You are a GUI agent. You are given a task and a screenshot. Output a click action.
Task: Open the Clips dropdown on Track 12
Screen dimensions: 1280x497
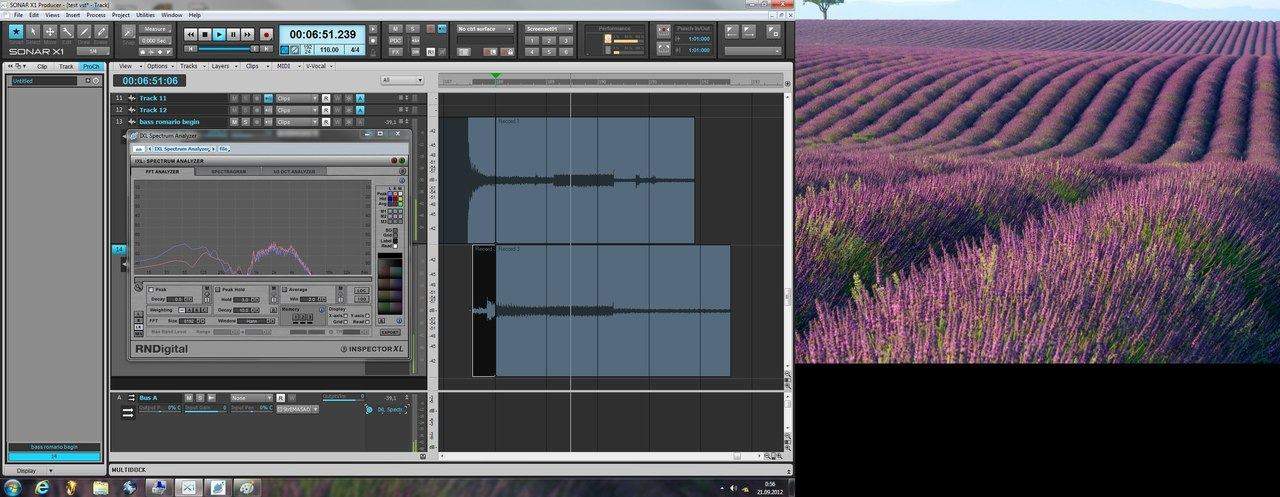[x=296, y=110]
